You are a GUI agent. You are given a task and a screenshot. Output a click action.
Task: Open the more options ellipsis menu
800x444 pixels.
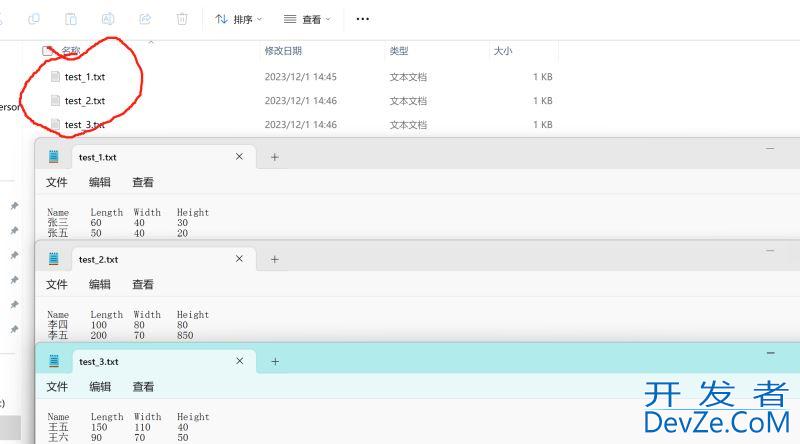point(363,19)
